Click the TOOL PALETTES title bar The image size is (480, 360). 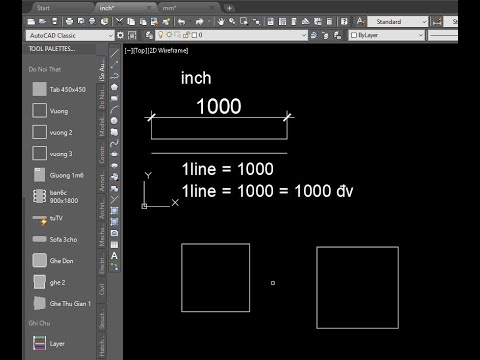61,49
